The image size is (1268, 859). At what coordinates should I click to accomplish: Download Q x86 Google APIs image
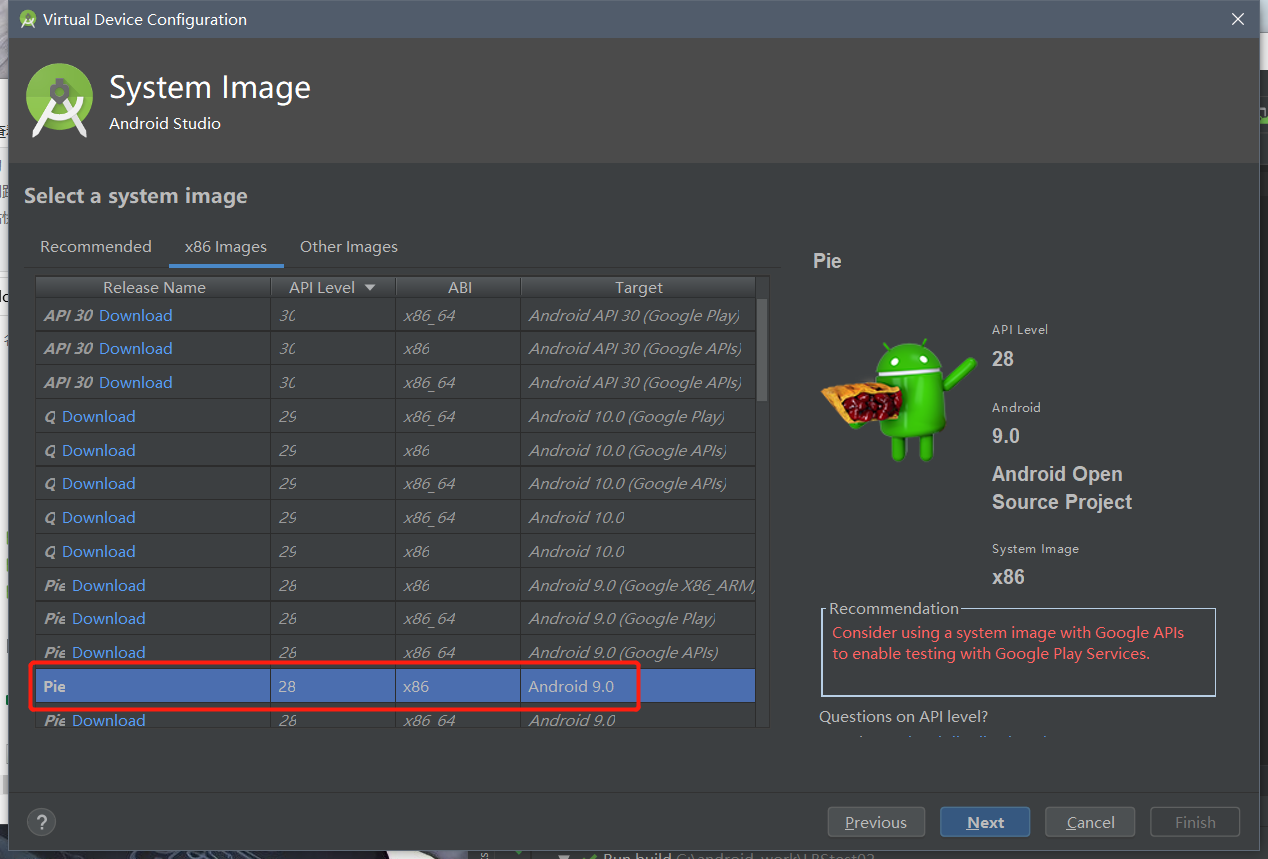pos(99,450)
